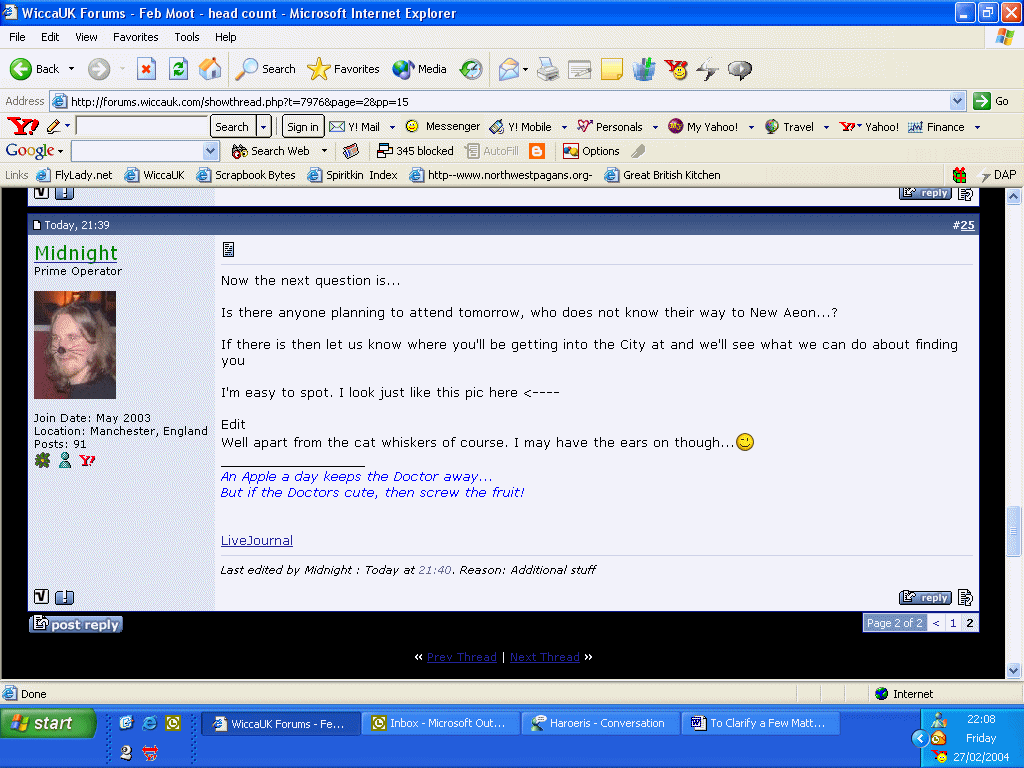The image size is (1024, 768).
Task: Open the LiveJournal signature link
Action: click(257, 541)
